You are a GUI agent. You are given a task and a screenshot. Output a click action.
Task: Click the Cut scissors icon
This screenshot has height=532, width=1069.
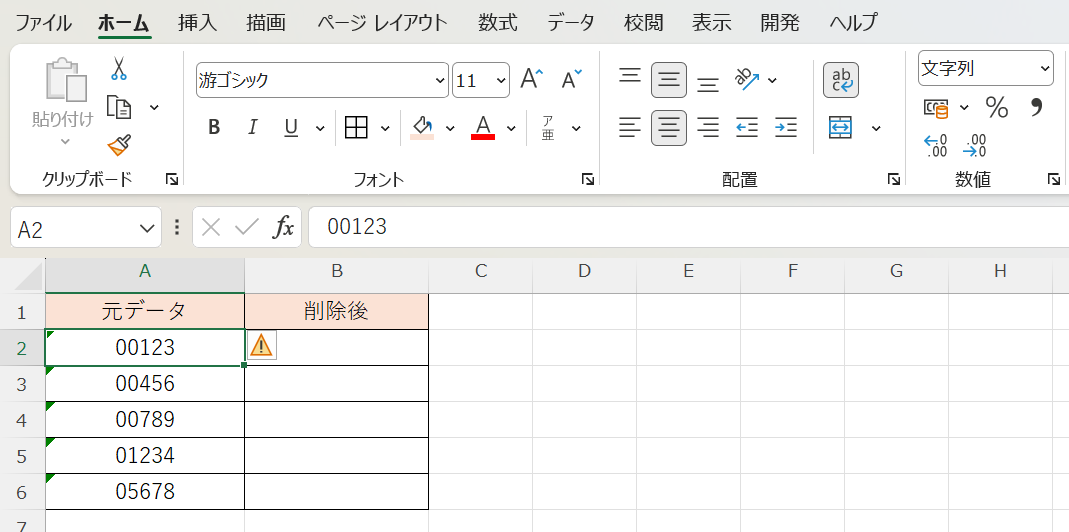point(119,69)
